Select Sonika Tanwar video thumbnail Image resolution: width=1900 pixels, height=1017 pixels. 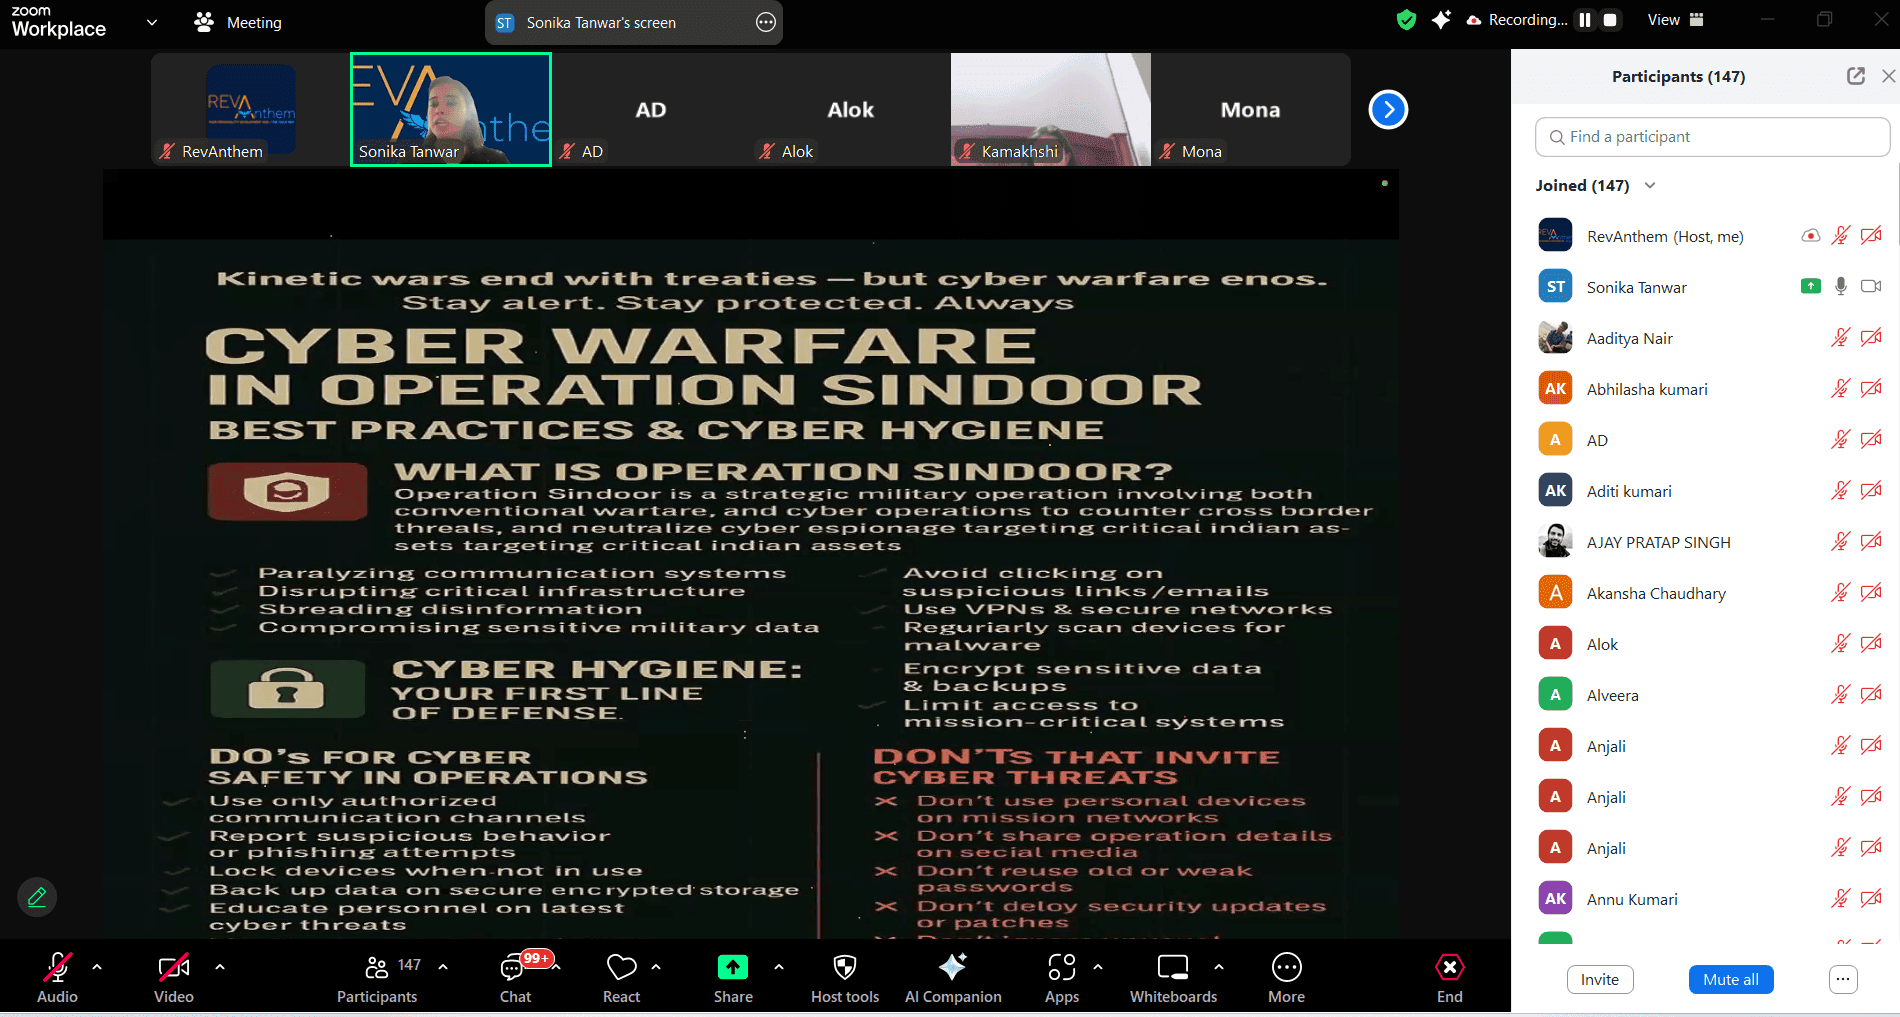point(450,109)
